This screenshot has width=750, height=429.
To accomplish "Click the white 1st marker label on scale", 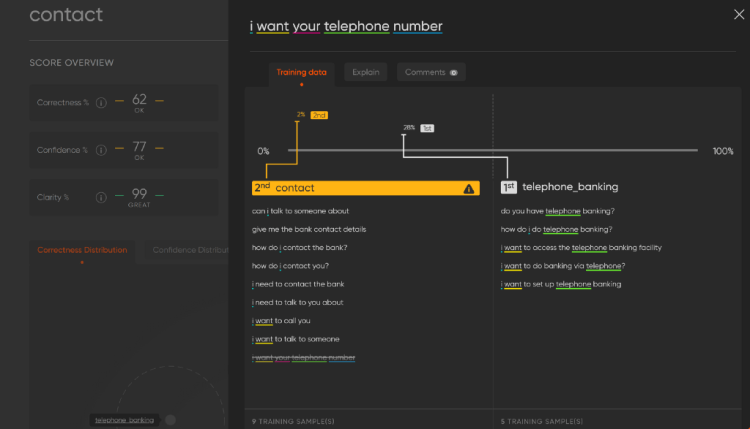I will click(427, 128).
